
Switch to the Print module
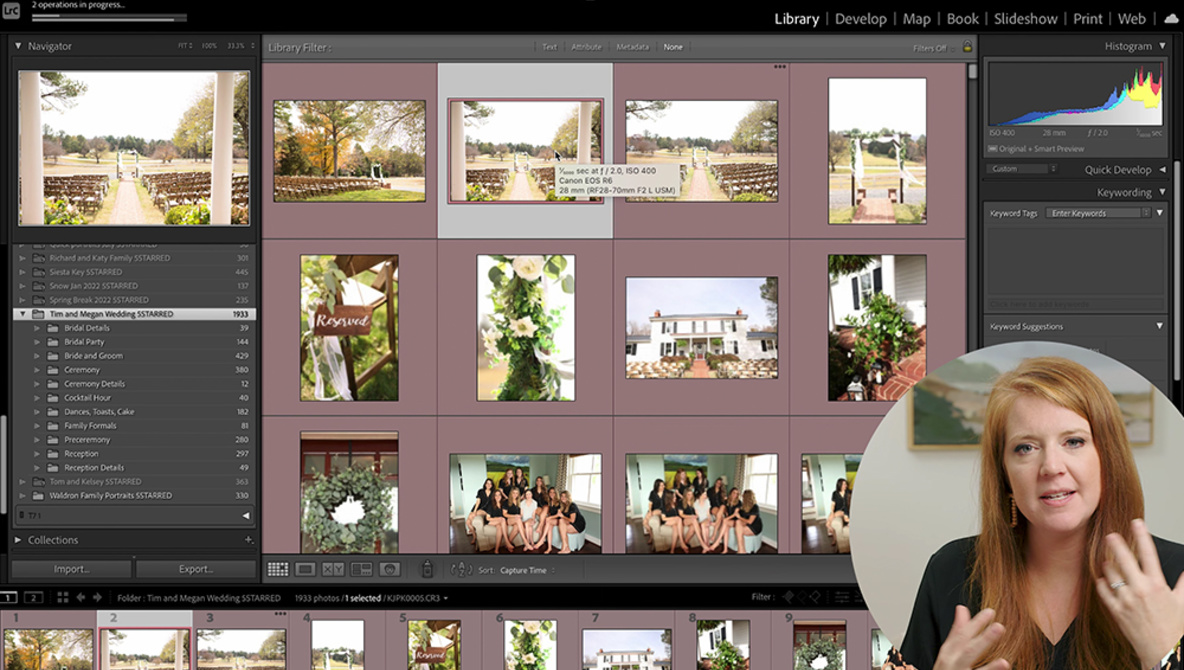[1088, 19]
